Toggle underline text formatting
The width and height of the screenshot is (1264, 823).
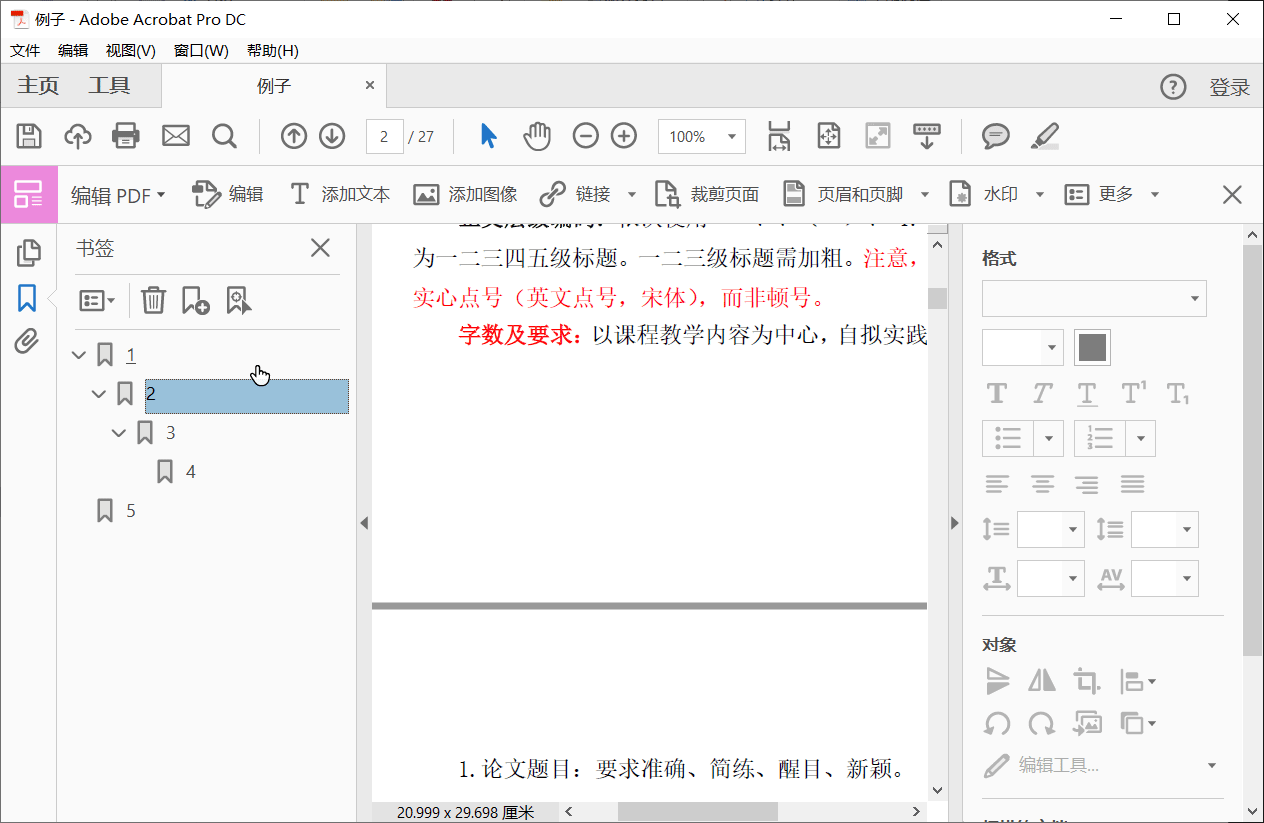tap(1087, 393)
